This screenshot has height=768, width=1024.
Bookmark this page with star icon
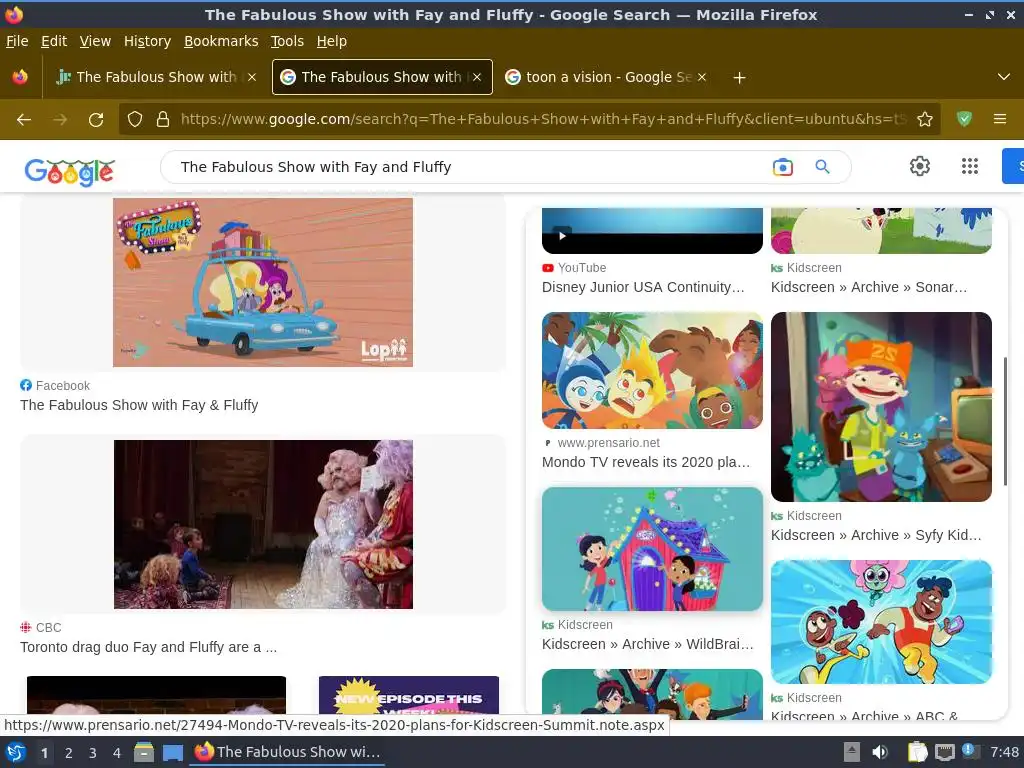click(925, 120)
